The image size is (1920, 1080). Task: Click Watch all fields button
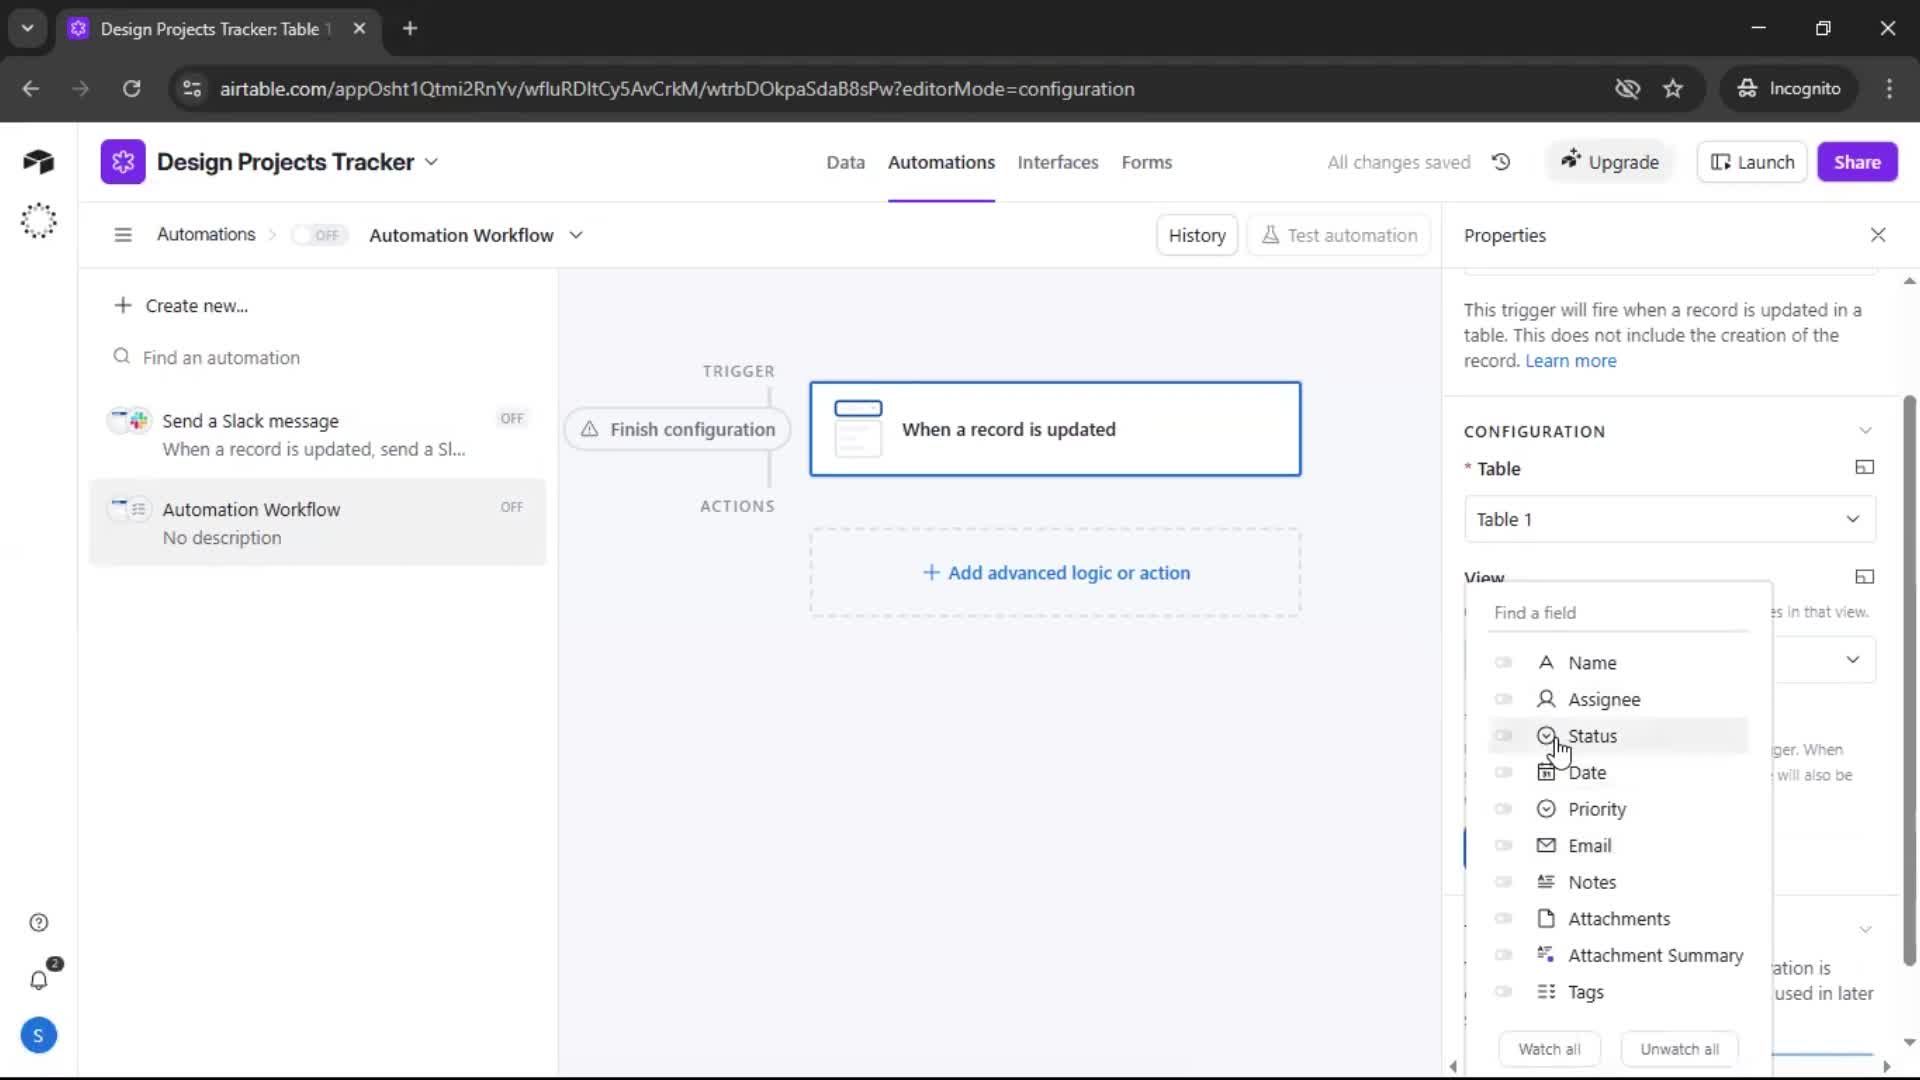point(1549,1049)
